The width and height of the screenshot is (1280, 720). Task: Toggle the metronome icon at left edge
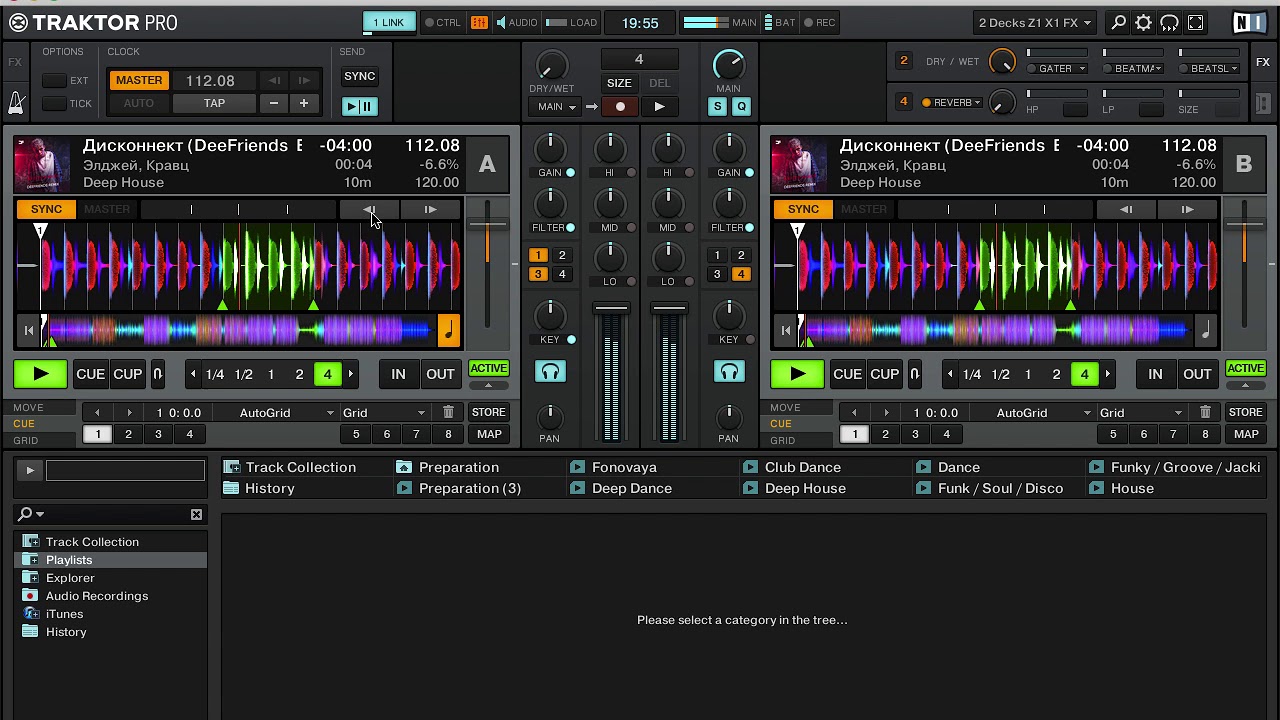[16, 102]
